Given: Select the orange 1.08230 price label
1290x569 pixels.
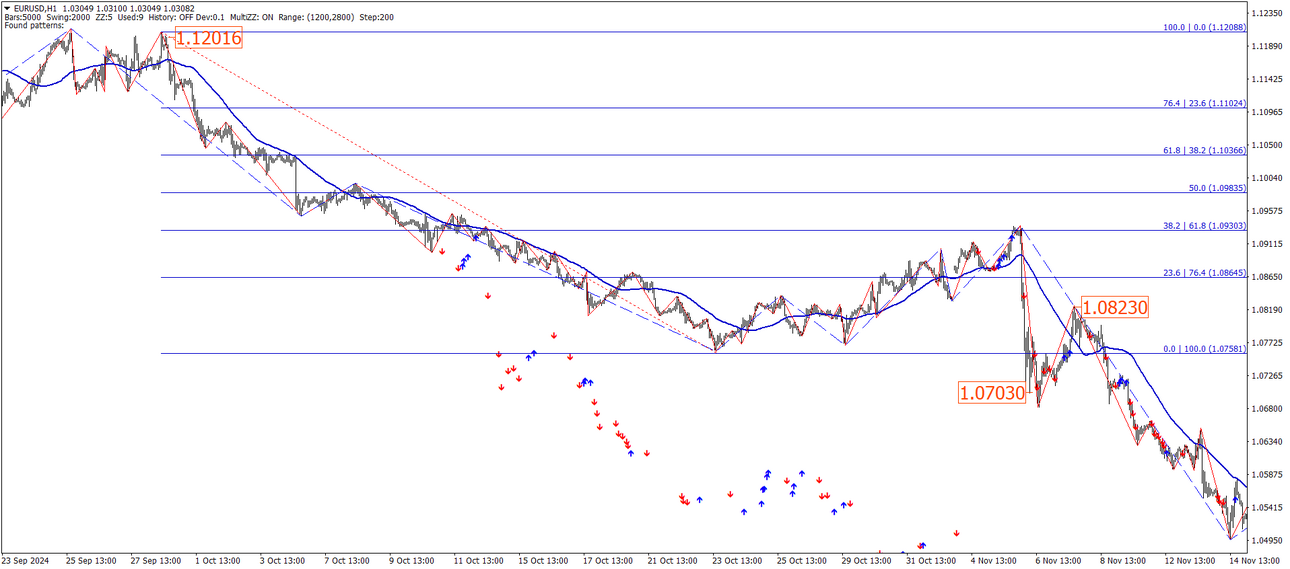Looking at the screenshot, I should [1114, 308].
